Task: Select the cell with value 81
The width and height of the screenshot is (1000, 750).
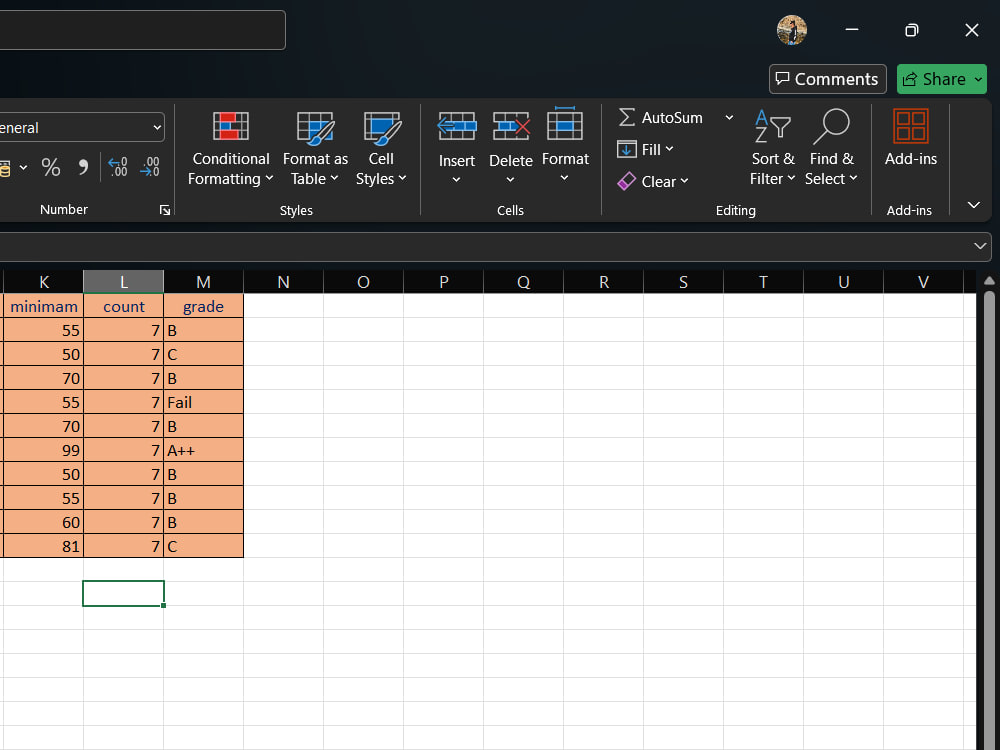Action: coord(43,546)
